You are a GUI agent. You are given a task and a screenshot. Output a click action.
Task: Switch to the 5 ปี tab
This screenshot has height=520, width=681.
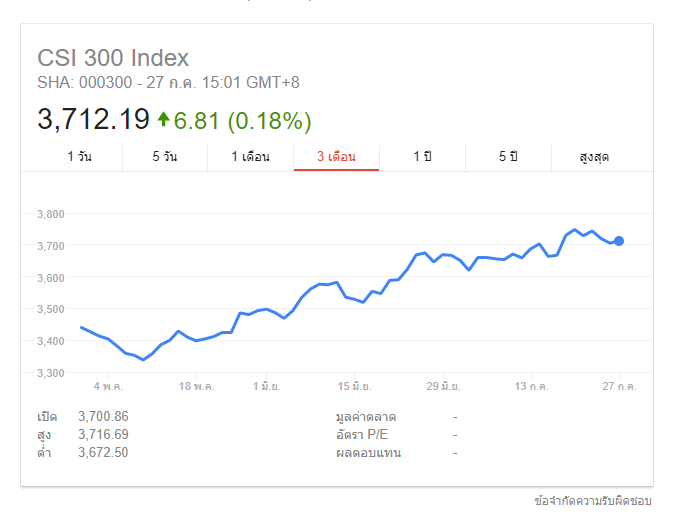coord(508,157)
